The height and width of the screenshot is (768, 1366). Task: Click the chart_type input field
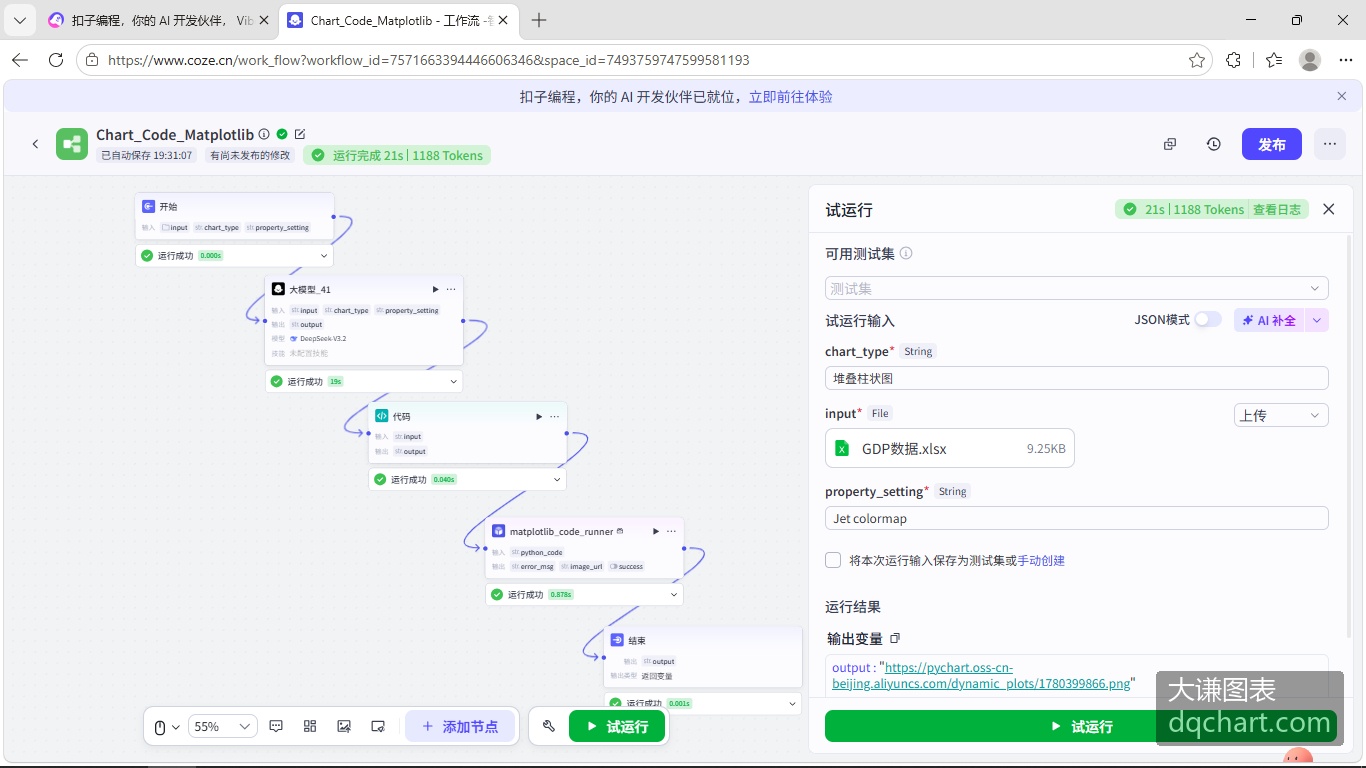click(x=1077, y=378)
